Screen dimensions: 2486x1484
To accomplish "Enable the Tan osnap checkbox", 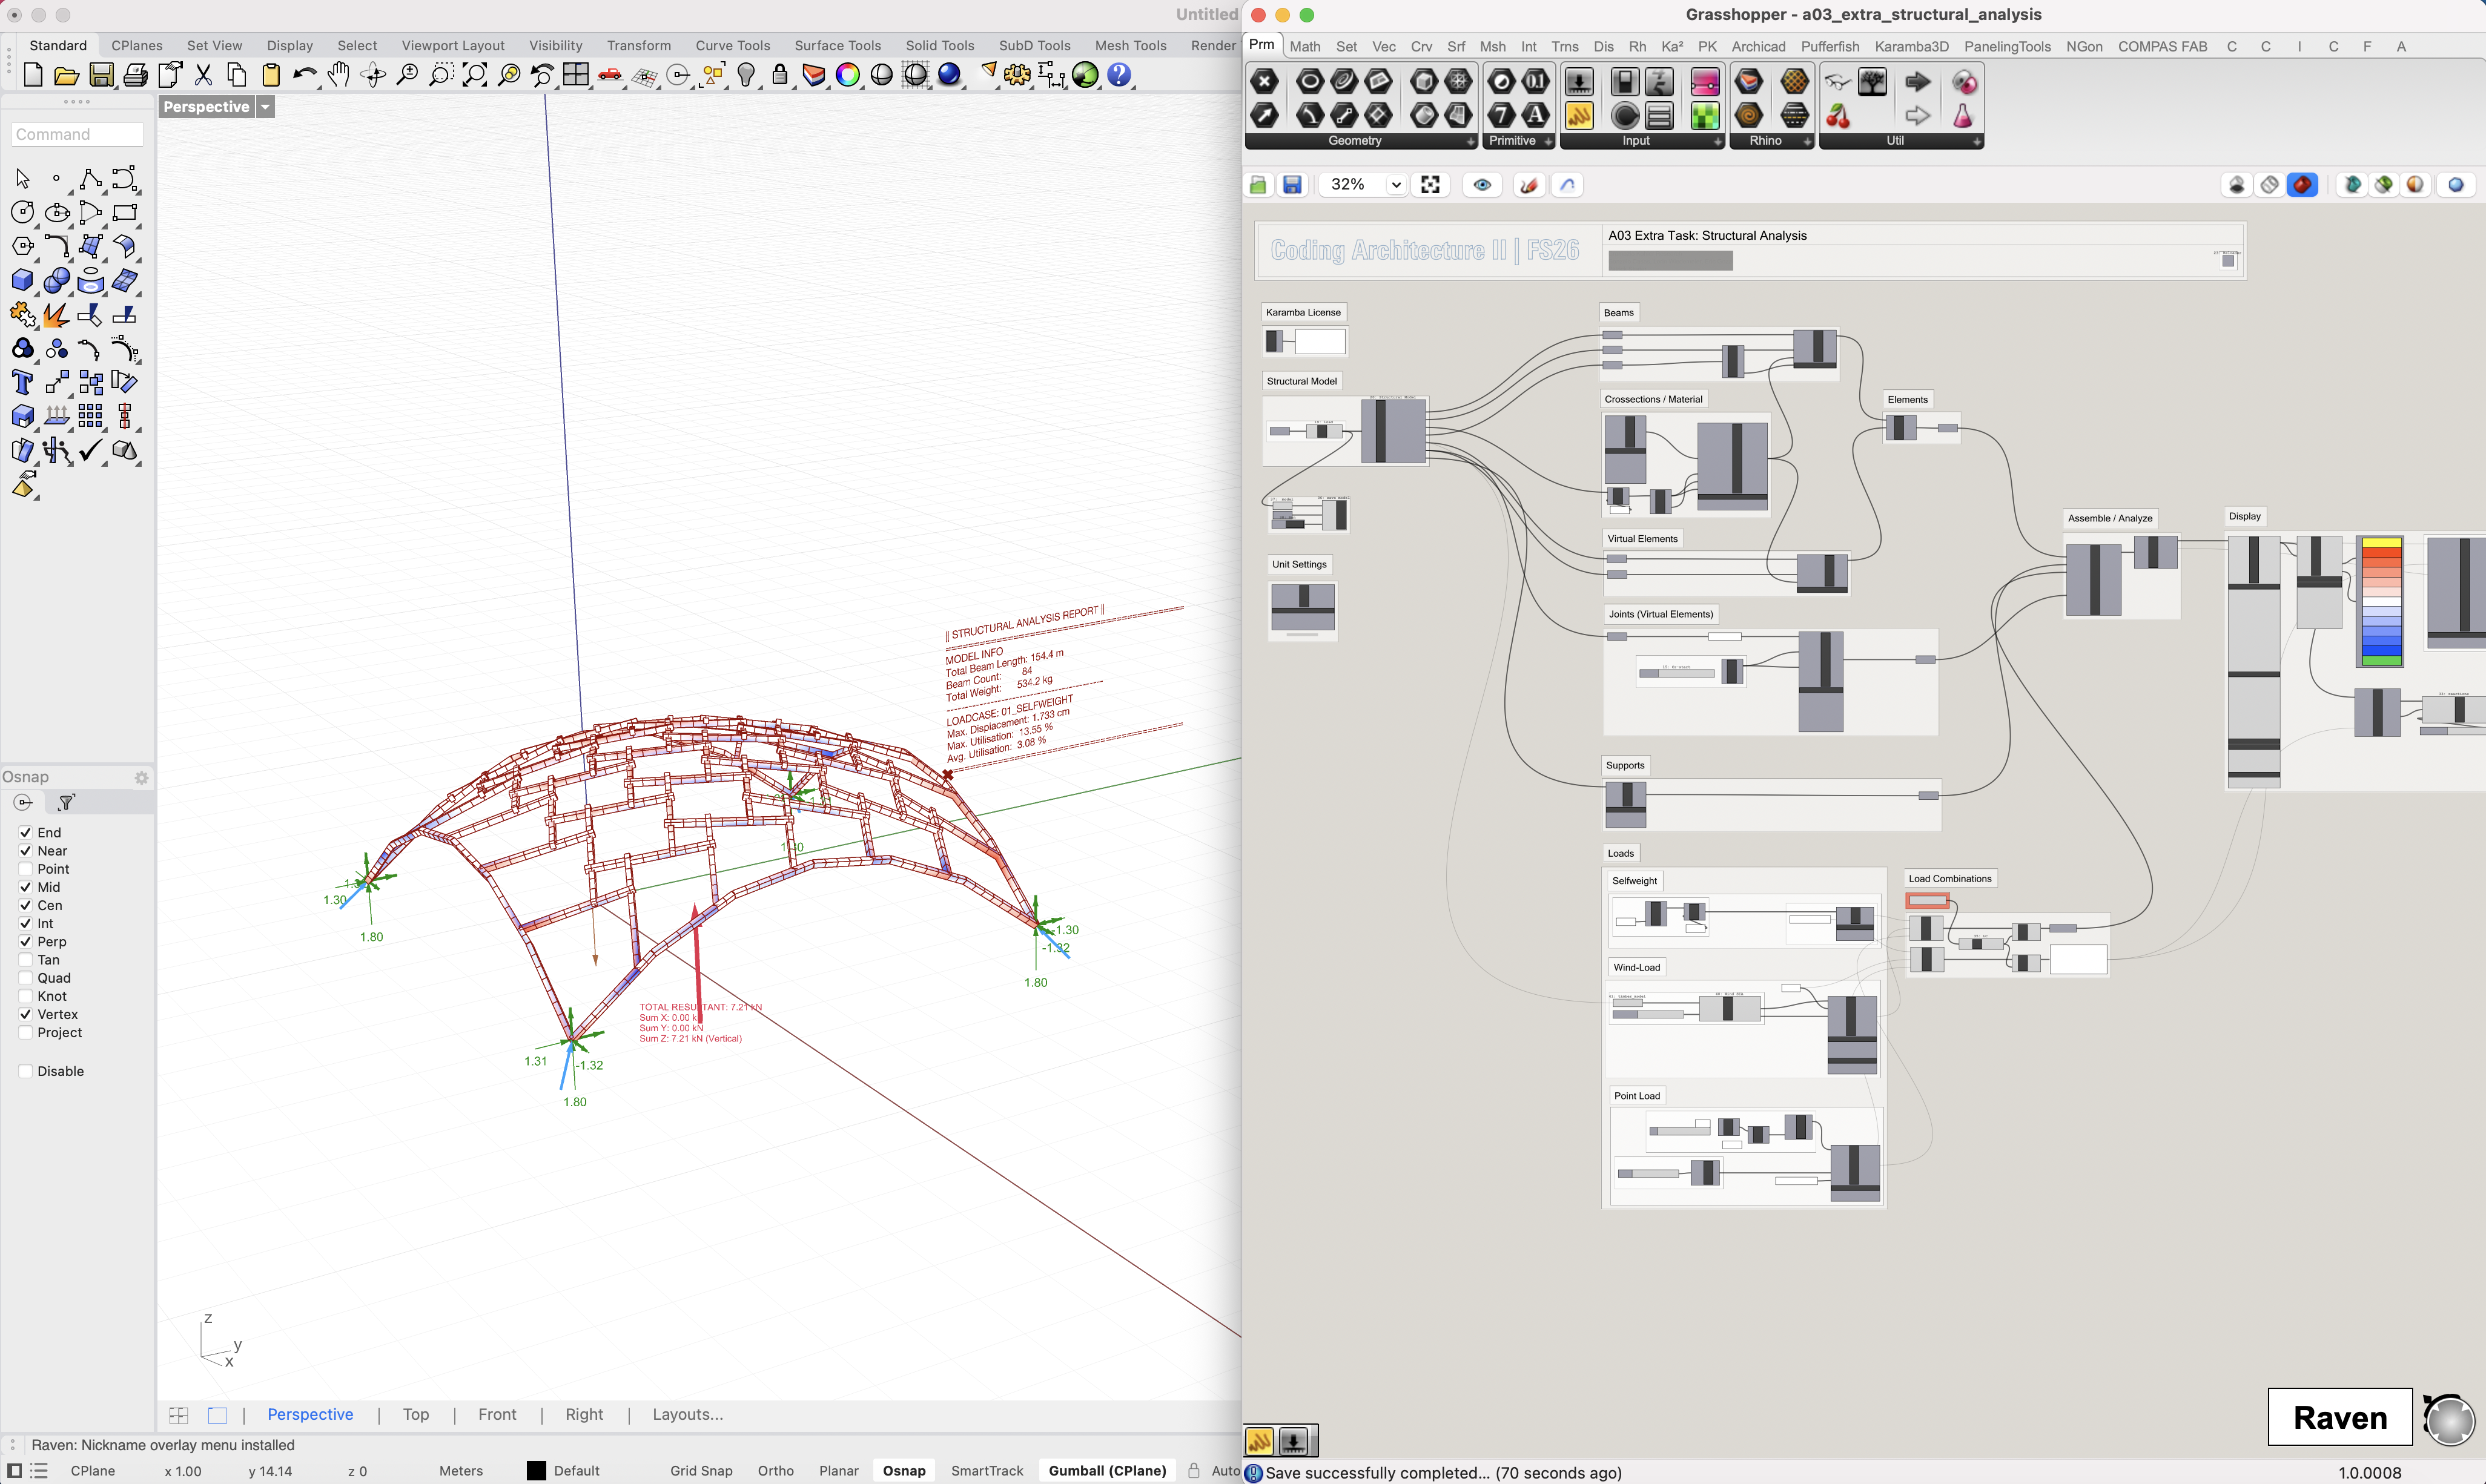I will point(25,960).
